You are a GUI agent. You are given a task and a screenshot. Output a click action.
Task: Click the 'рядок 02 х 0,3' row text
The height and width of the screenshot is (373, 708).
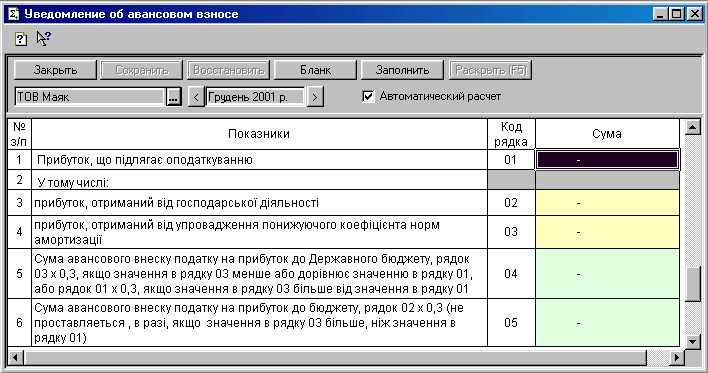(x=259, y=322)
